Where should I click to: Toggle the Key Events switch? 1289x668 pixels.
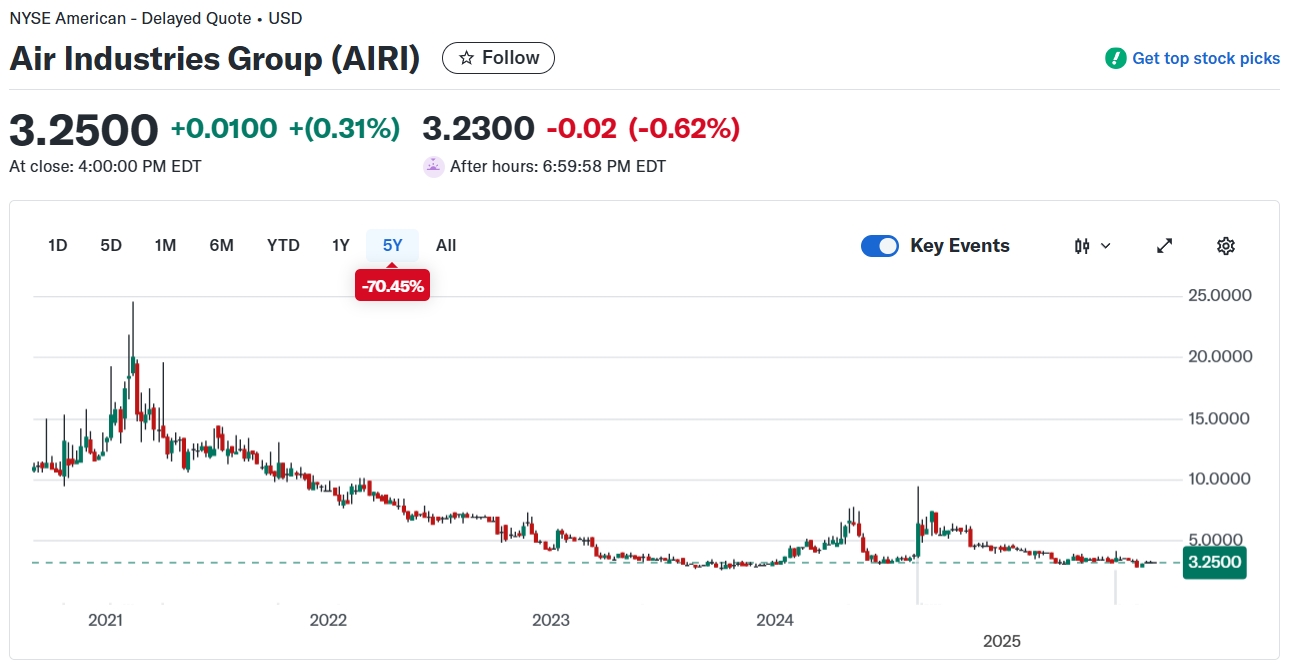(x=880, y=246)
